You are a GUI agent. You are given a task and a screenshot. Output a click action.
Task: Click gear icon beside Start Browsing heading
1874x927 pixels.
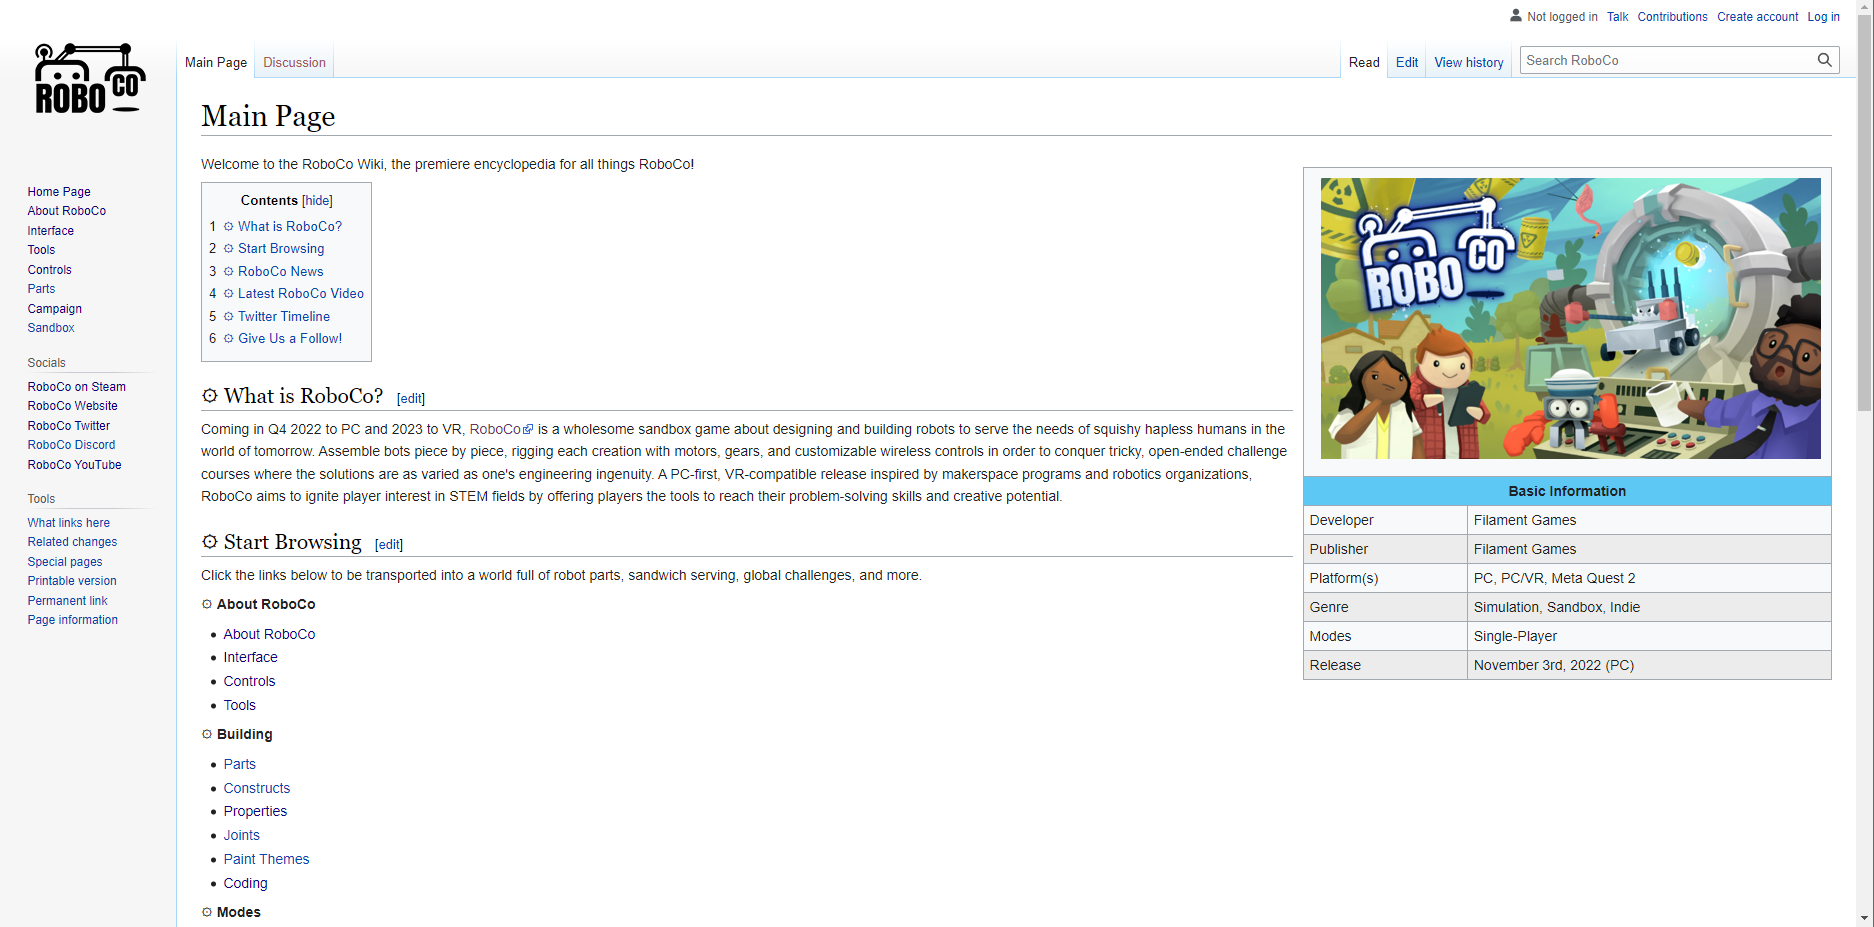tap(210, 542)
